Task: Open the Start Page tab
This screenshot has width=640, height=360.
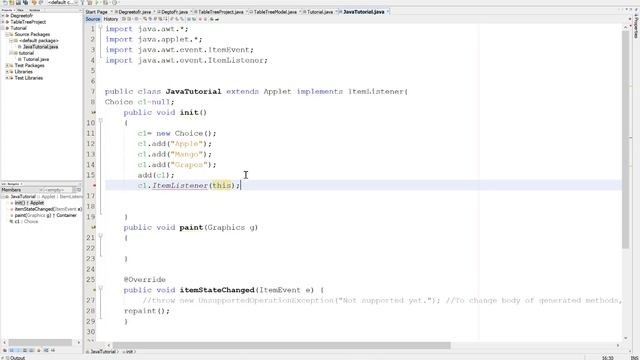Action: point(96,12)
